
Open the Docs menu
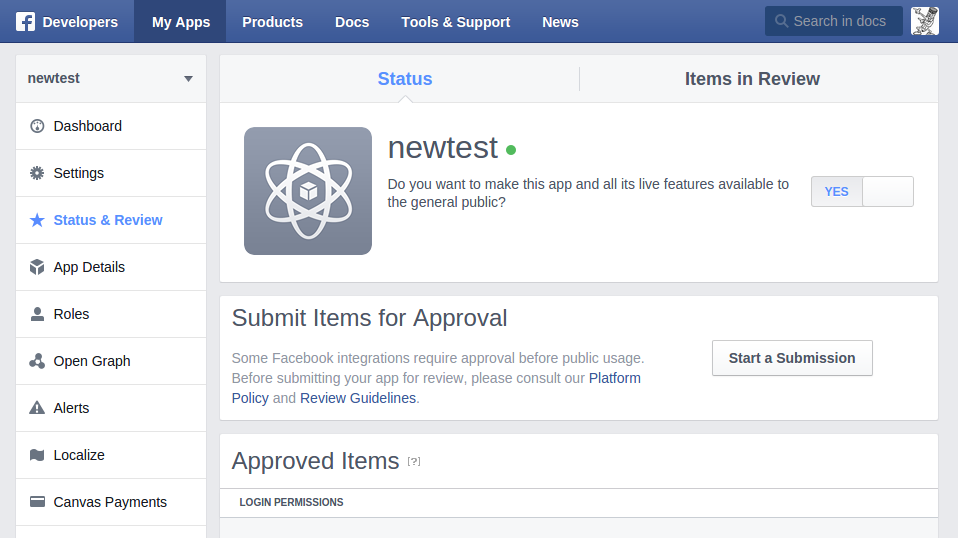352,22
